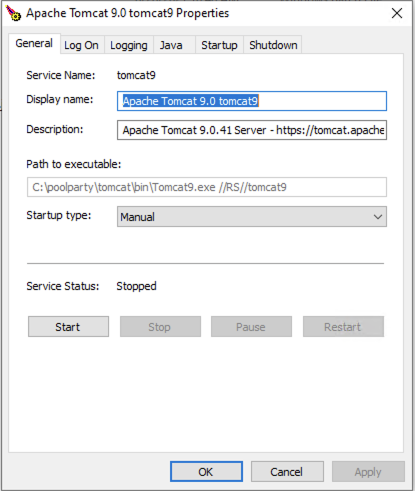
Task: Click the disabled Restart button
Action: [x=343, y=327]
